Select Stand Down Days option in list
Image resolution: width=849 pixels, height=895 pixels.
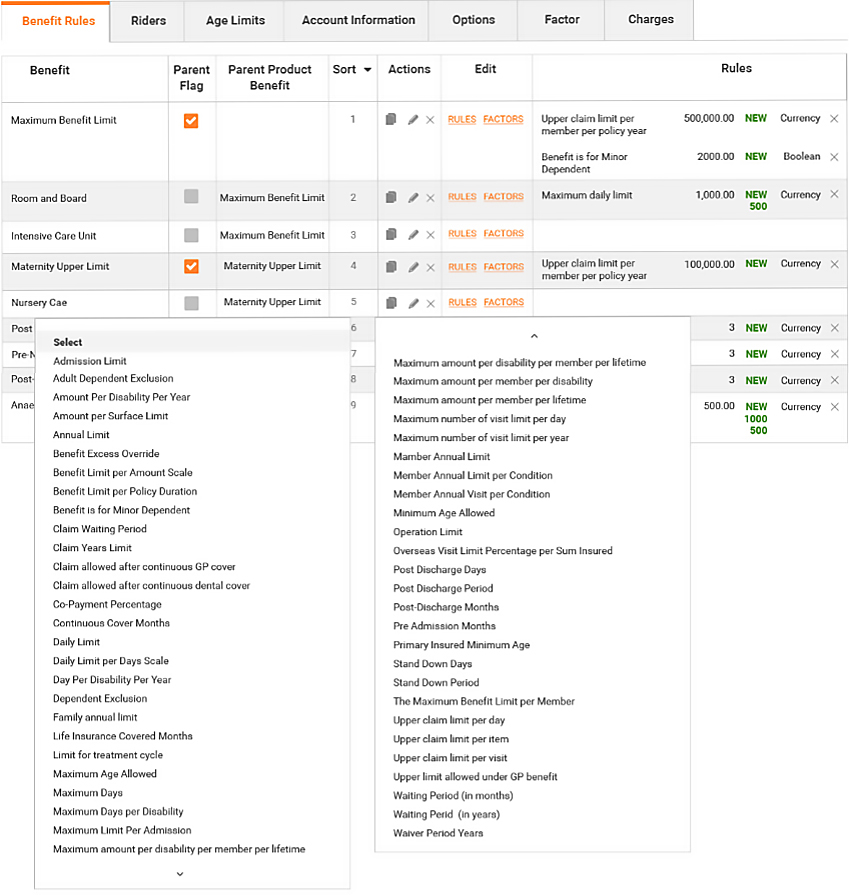point(432,664)
